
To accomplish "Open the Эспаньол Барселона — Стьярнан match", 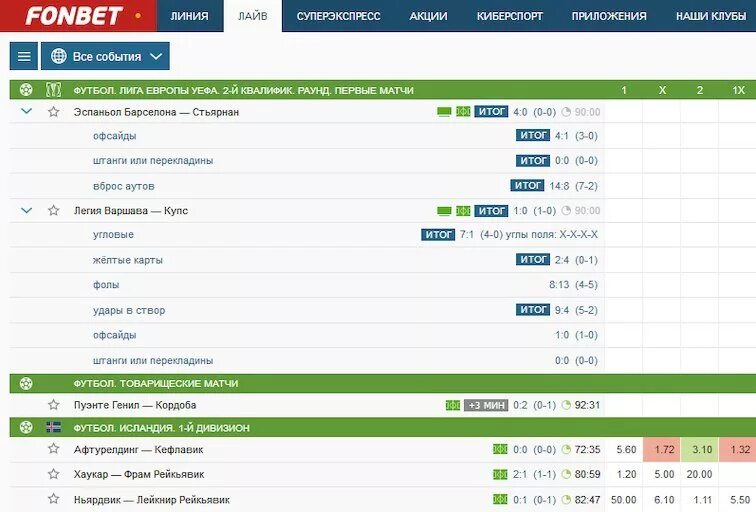I will pyautogui.click(x=156, y=112).
